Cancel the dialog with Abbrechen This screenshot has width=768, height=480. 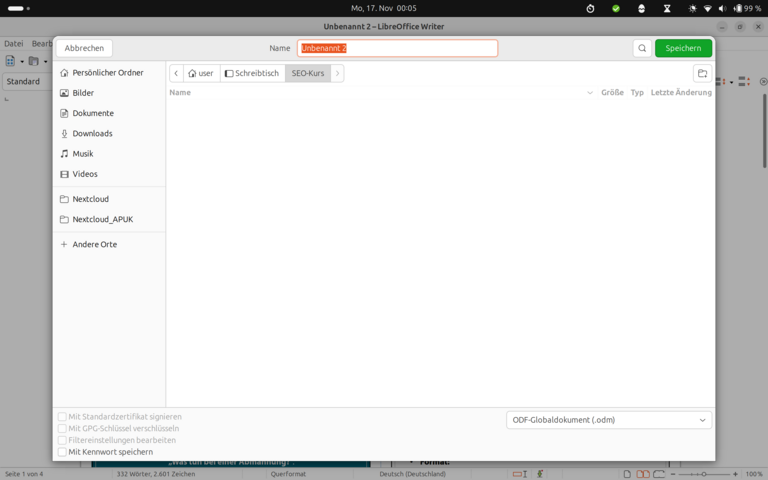coord(84,48)
